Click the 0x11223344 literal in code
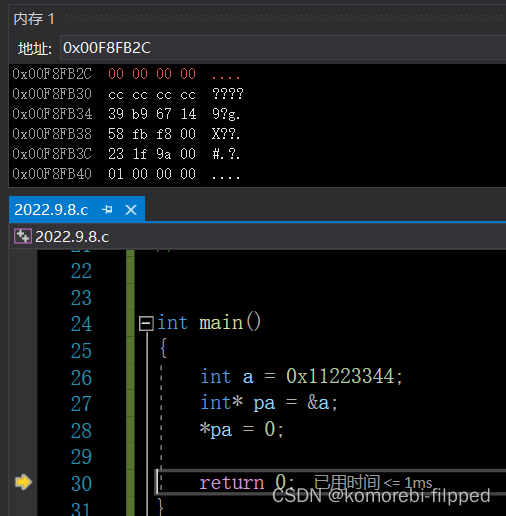The height and width of the screenshot is (516, 506). click(x=340, y=376)
